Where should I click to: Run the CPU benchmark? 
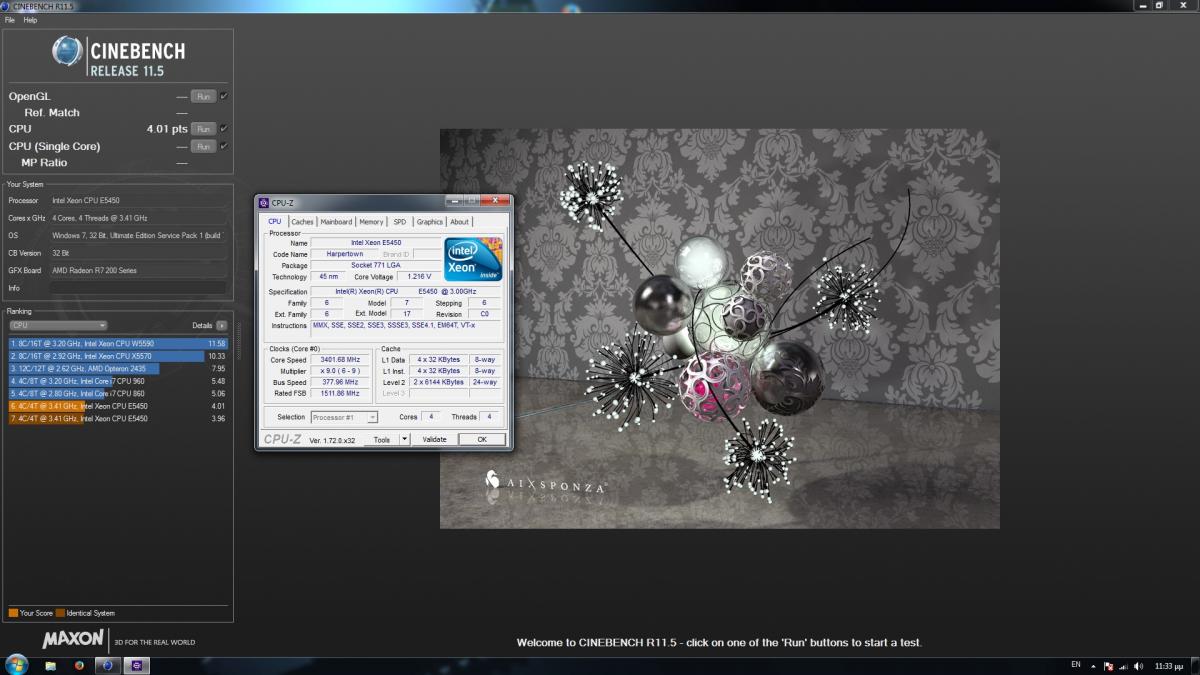coord(203,129)
